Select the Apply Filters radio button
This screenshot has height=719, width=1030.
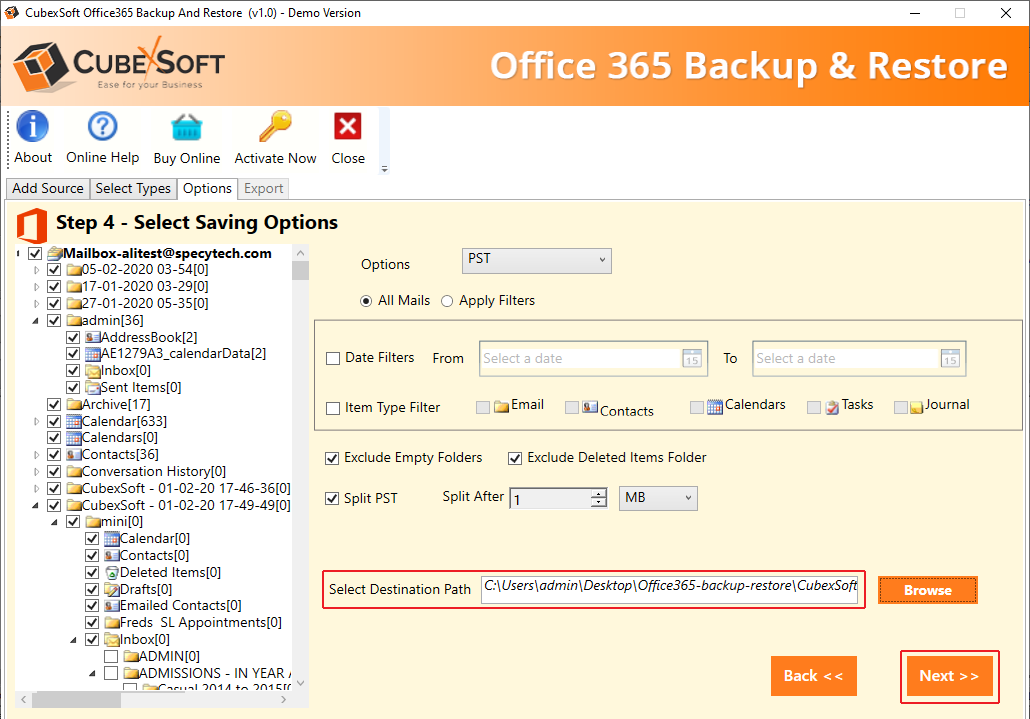pyautogui.click(x=447, y=301)
